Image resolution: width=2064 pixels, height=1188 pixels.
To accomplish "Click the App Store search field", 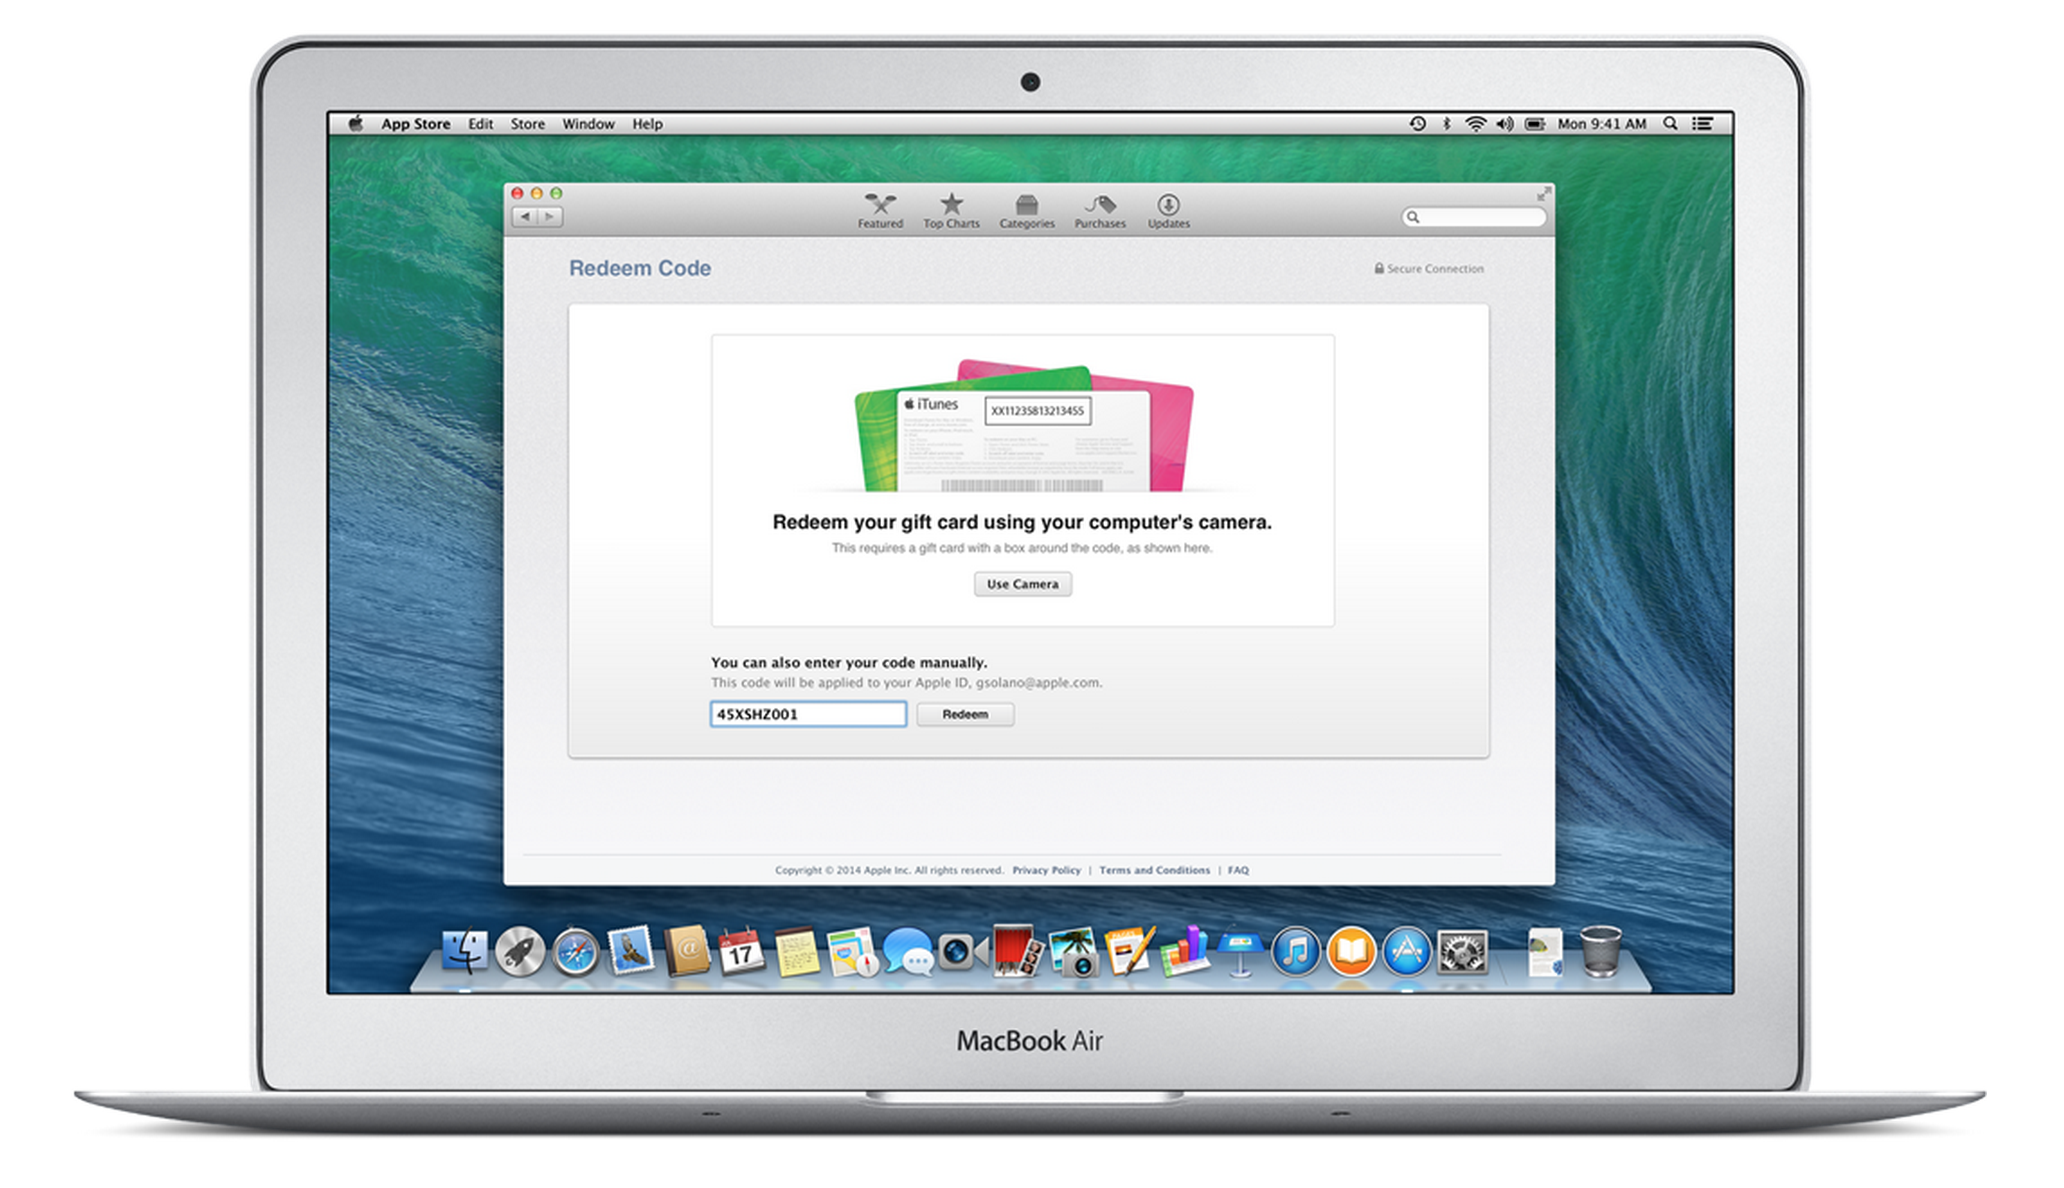I will [1474, 217].
